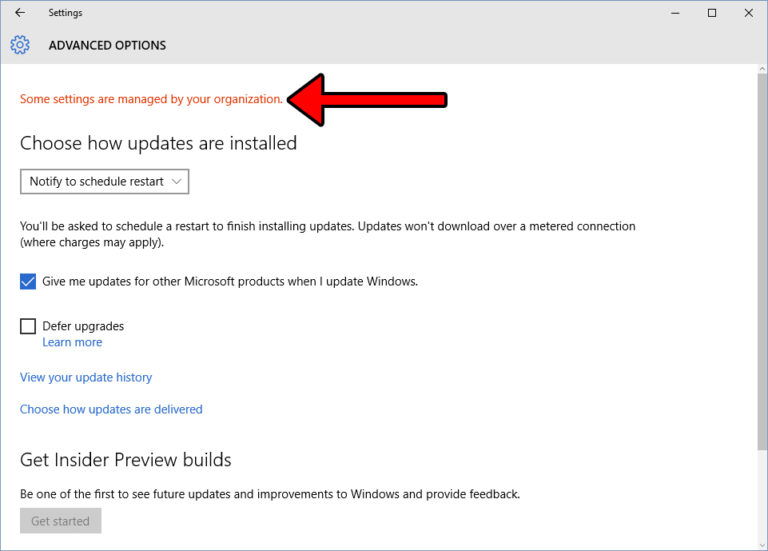Select the 'Choose how updates are installed' heading

coord(158,143)
